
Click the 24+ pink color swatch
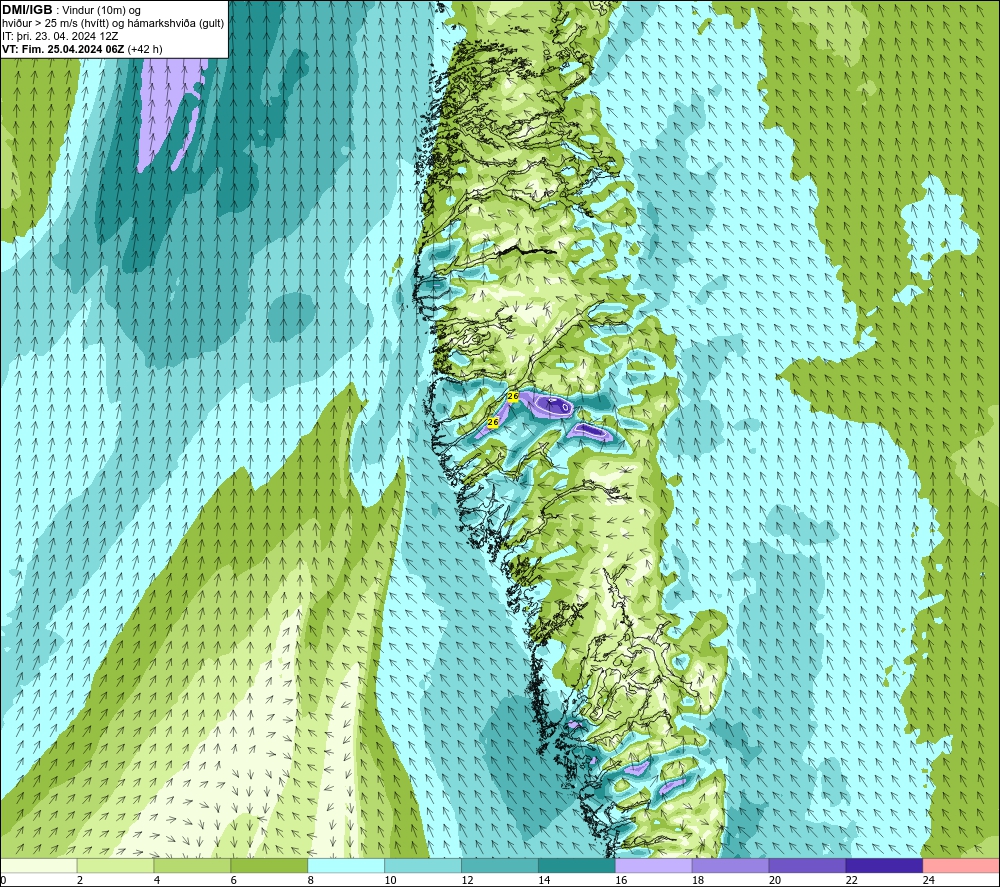tap(961, 865)
